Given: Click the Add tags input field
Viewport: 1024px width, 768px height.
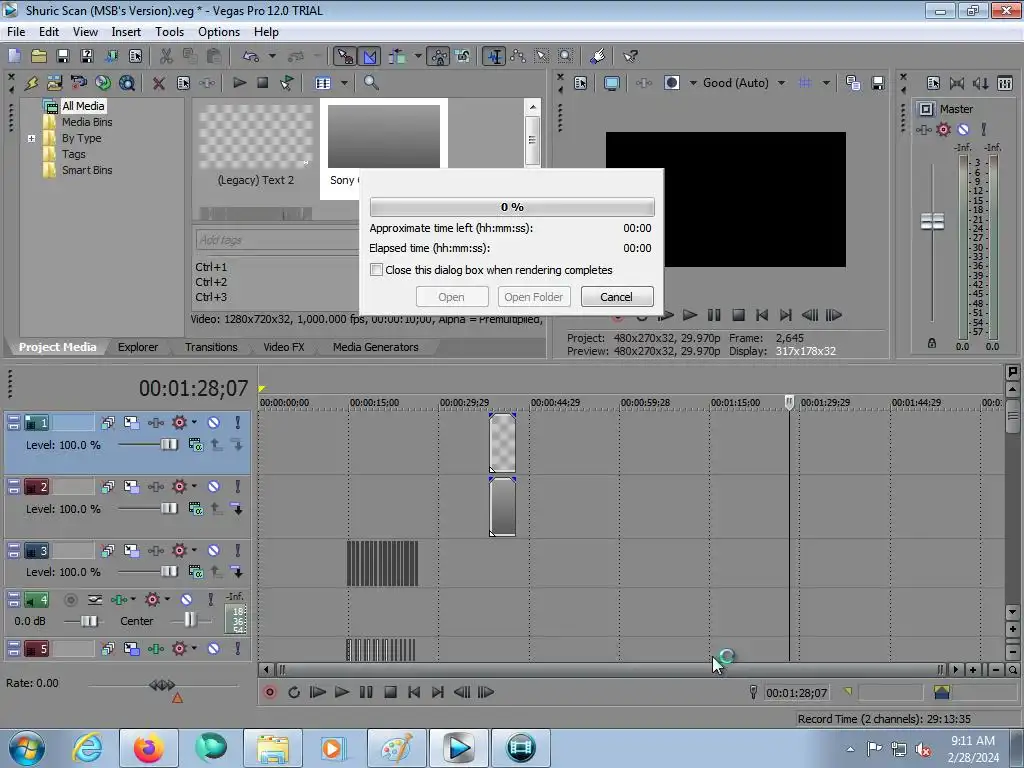Looking at the screenshot, I should 276,240.
